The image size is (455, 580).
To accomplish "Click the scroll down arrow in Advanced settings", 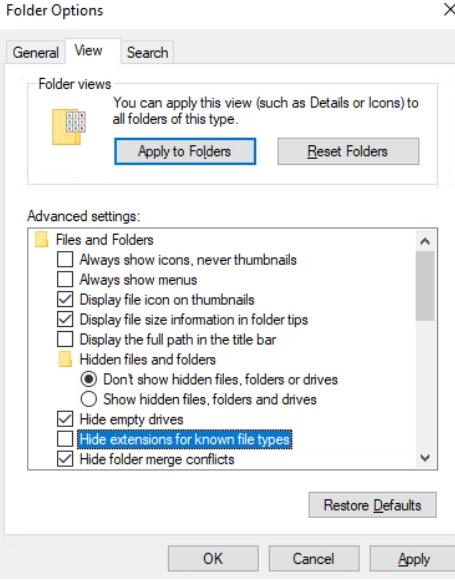I will pyautogui.click(x=425, y=458).
